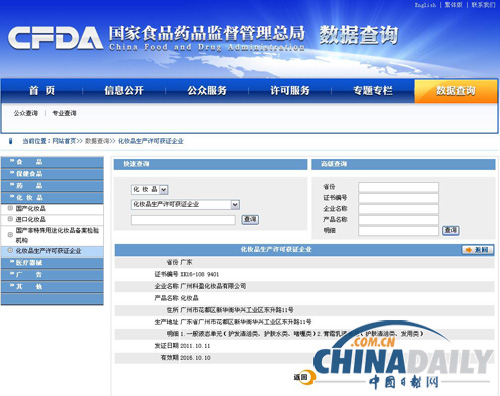Viewport: 500px width, 396px height.
Task: Open the 食品 sidebar category
Action: [52, 162]
